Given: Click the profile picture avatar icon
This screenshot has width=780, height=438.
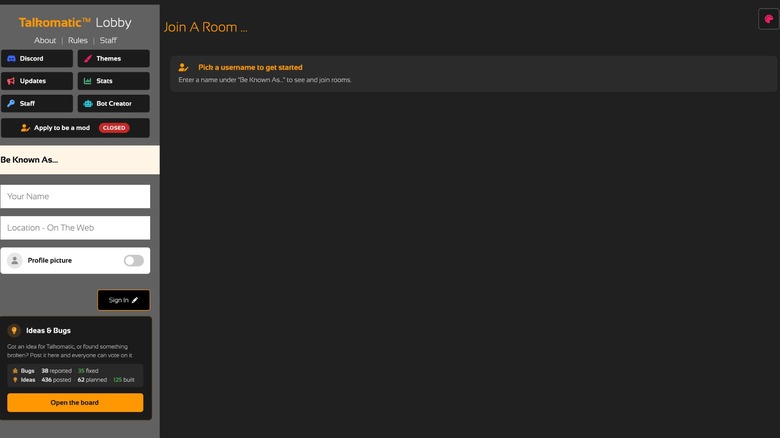Looking at the screenshot, I should (x=15, y=260).
